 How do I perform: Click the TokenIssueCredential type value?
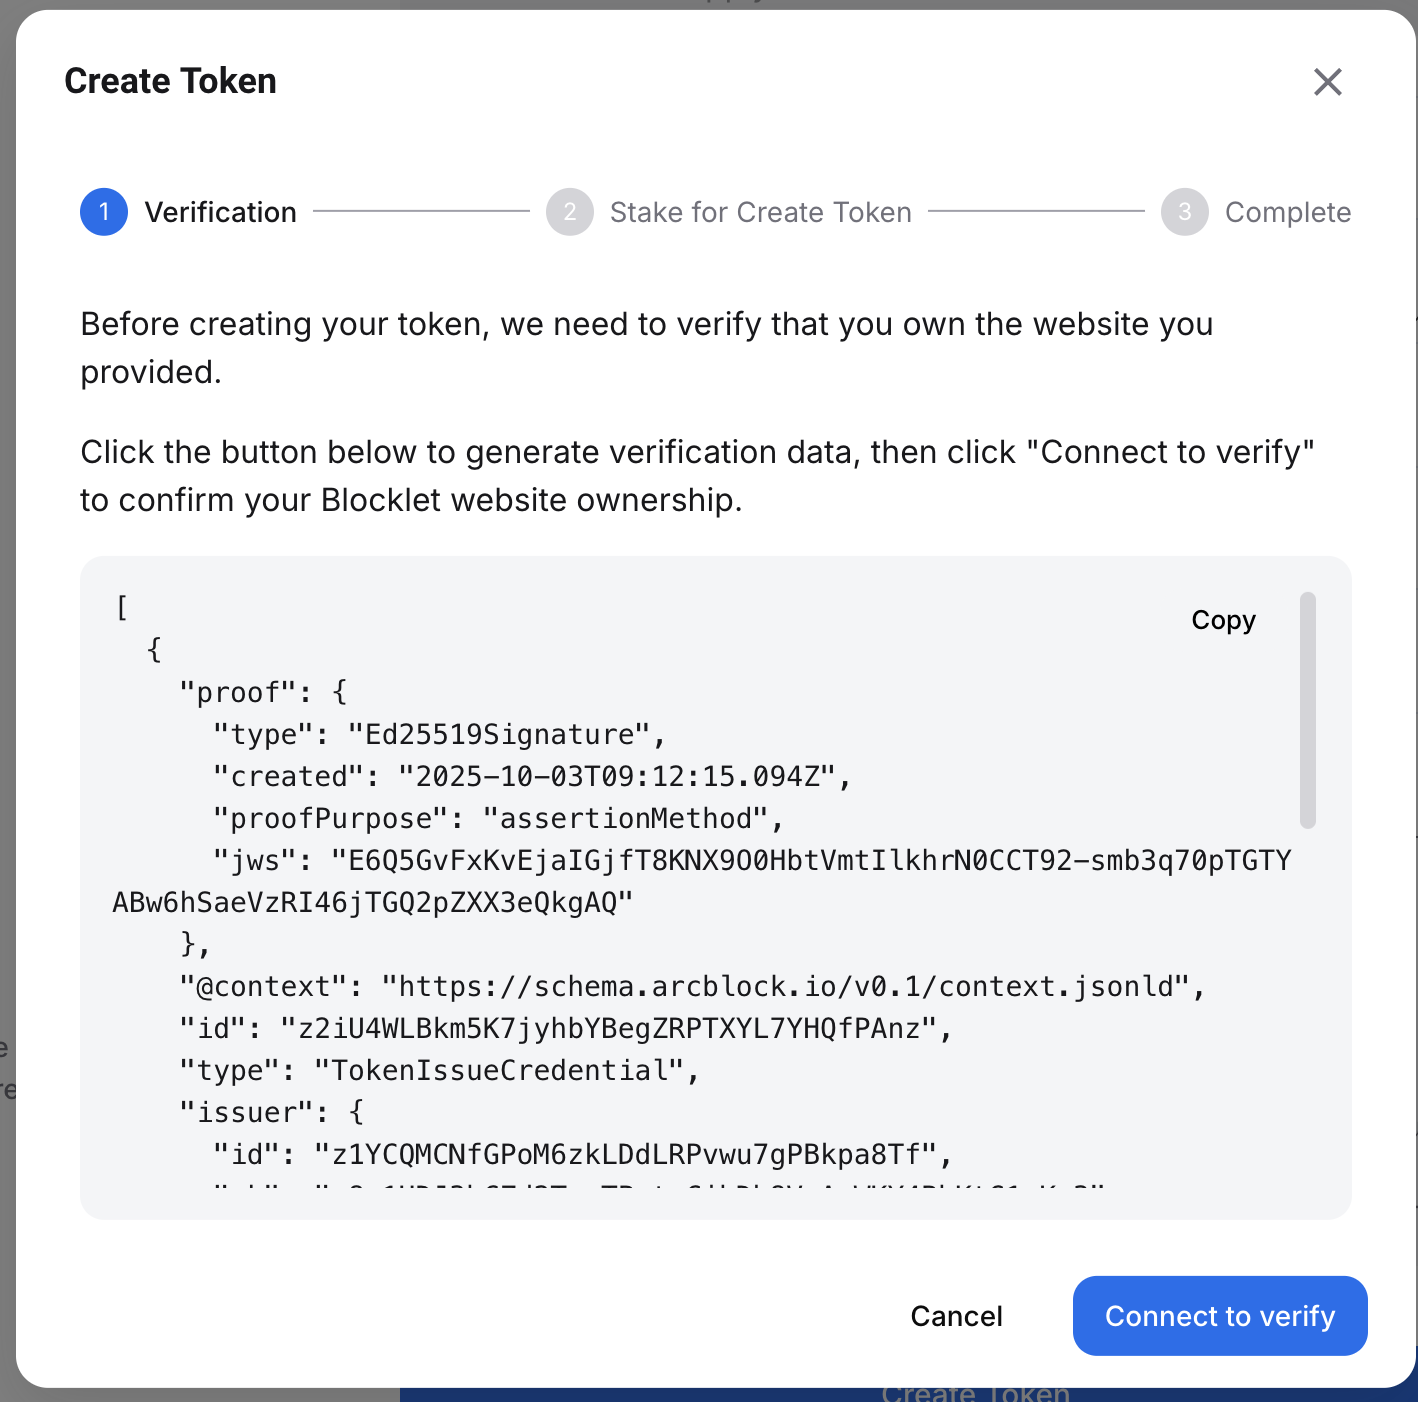500,1071
